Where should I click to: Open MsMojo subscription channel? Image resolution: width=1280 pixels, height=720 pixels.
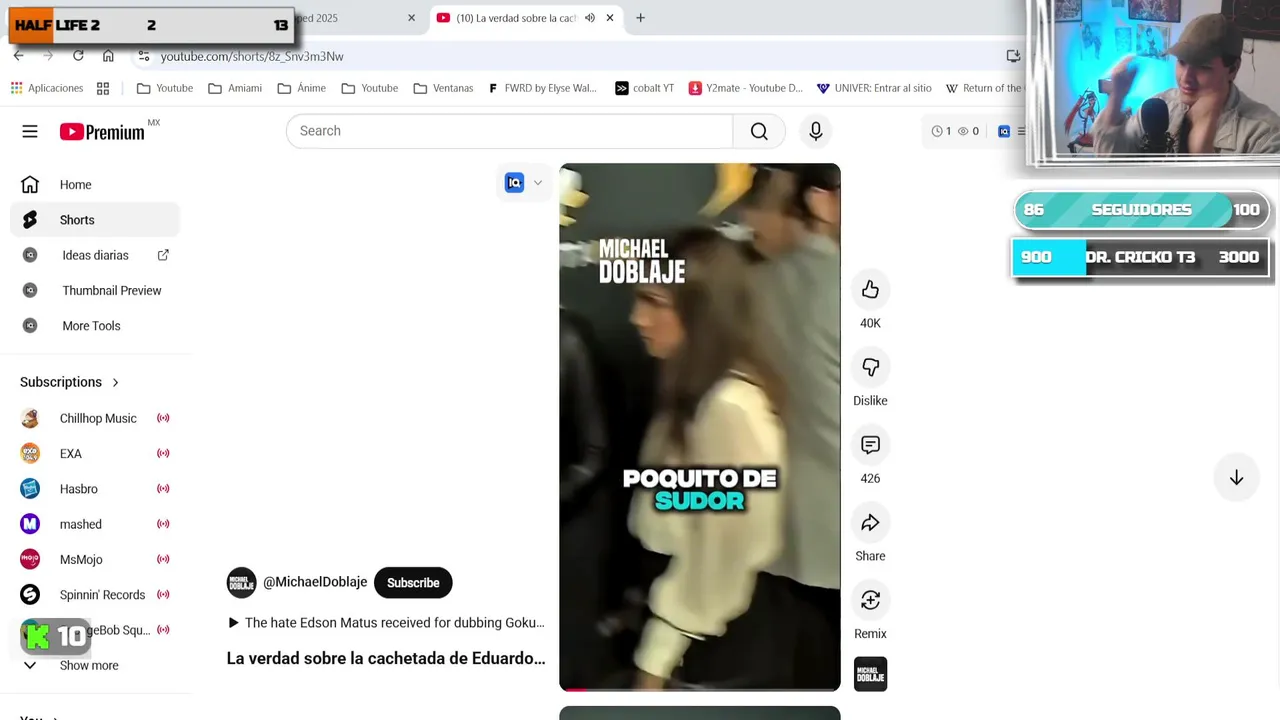(95, 560)
